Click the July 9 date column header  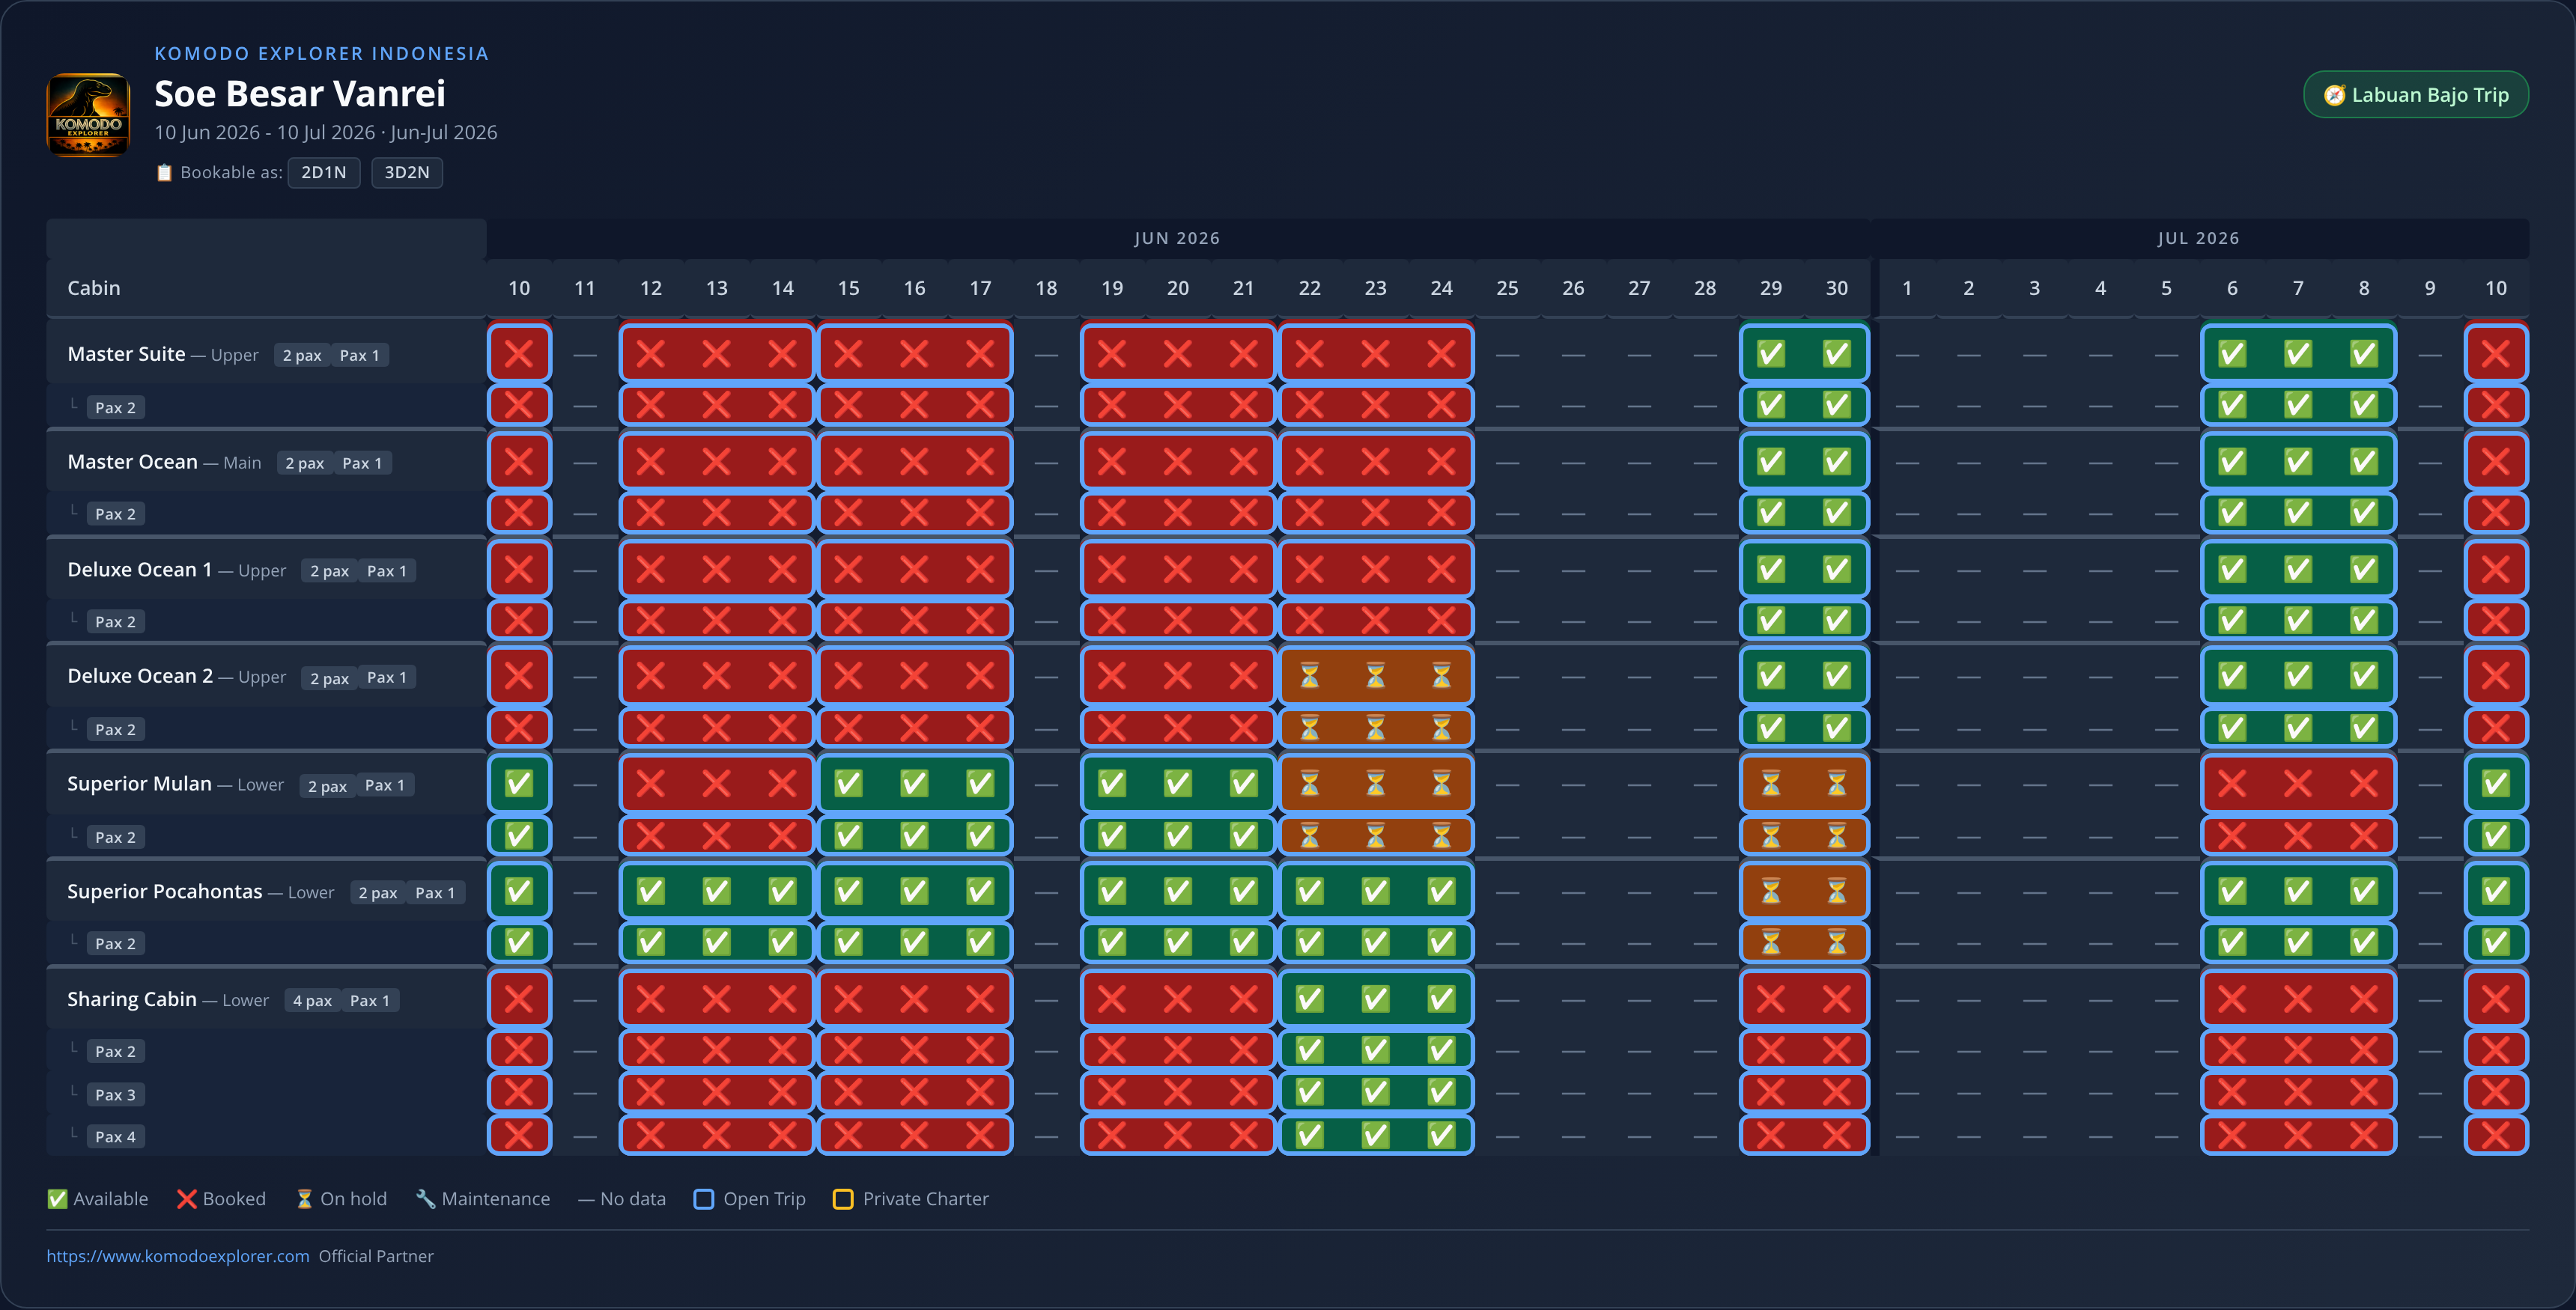2429,288
